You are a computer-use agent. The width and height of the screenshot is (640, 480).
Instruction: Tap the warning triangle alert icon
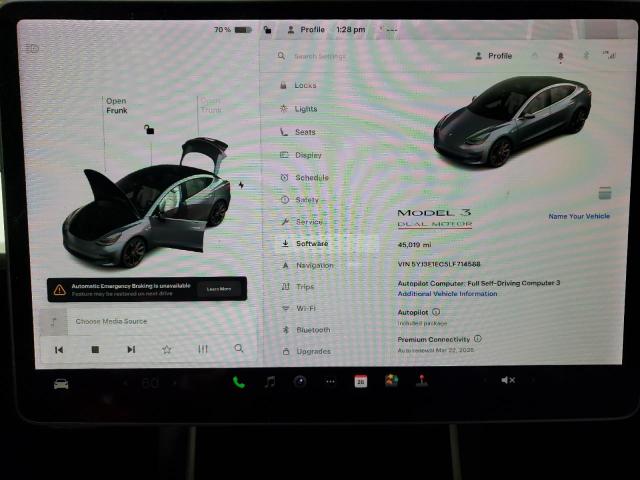[60, 290]
